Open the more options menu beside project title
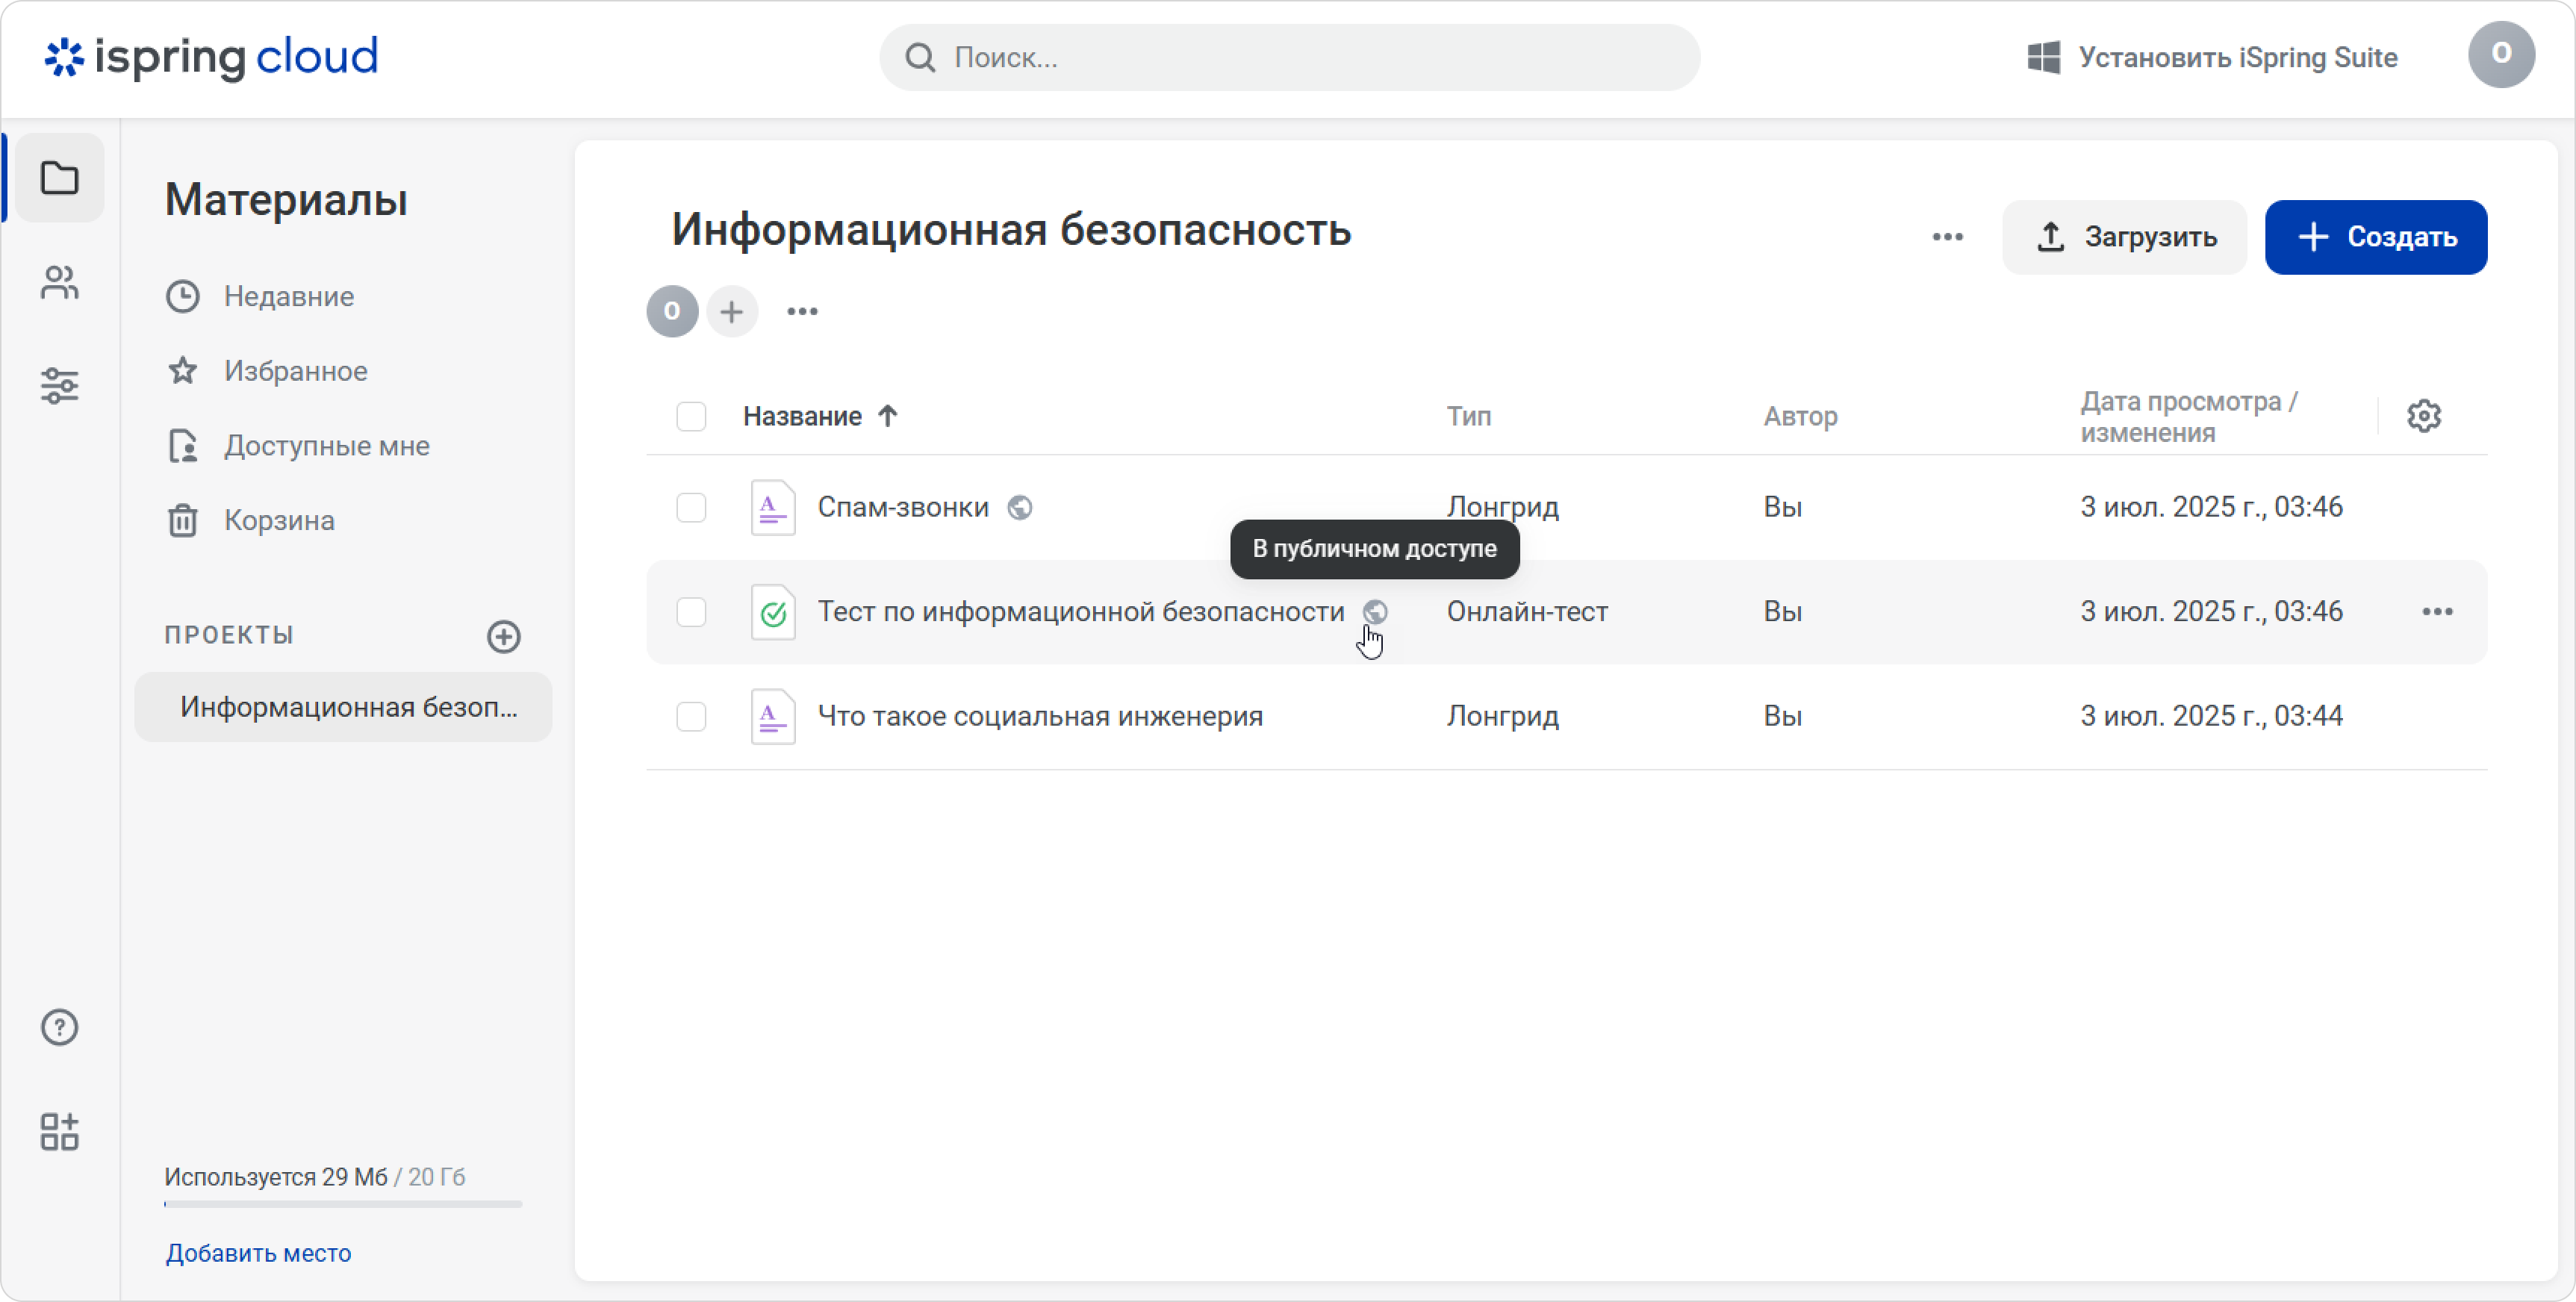Screen dimensions: 2576x1302 point(1947,237)
